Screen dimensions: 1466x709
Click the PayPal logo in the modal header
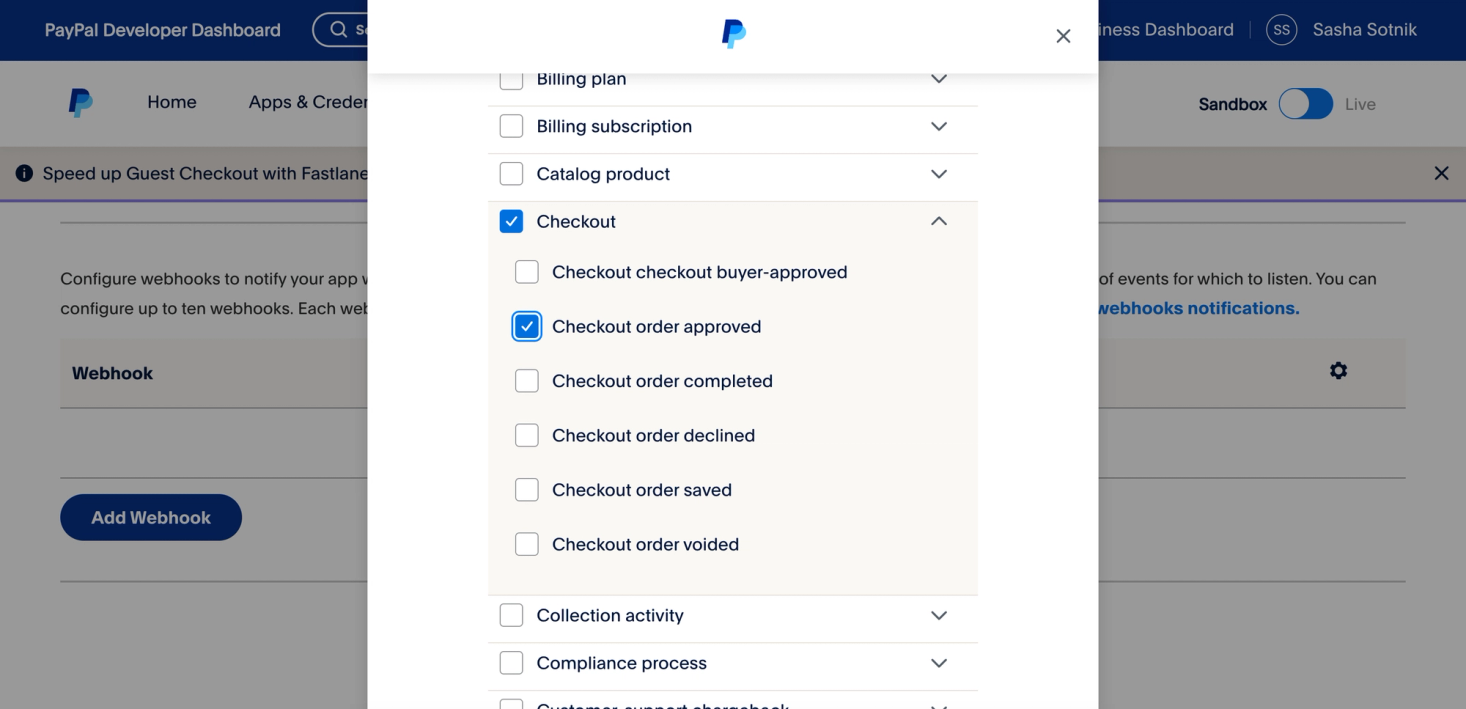point(733,34)
